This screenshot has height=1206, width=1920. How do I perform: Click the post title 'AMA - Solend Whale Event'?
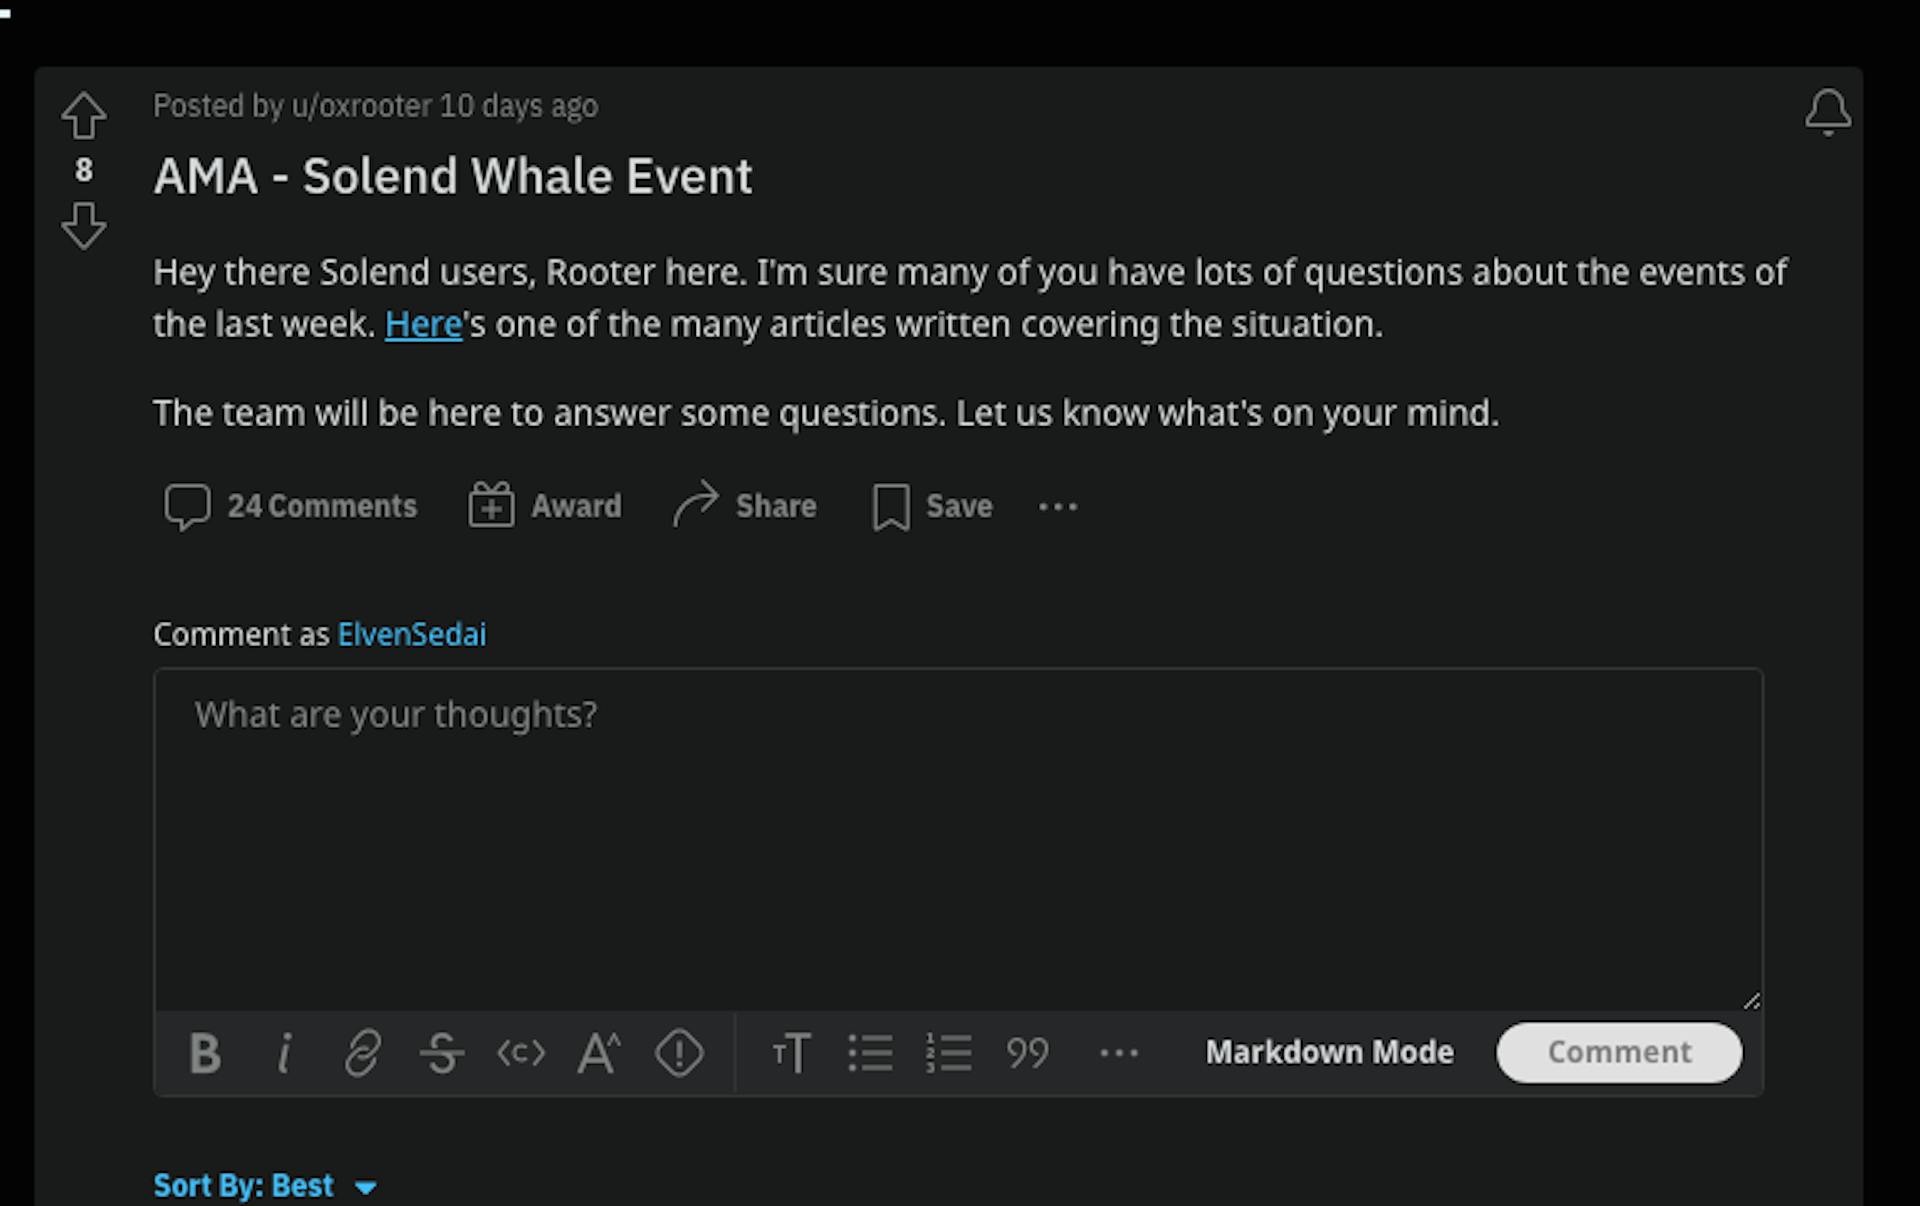pos(452,176)
